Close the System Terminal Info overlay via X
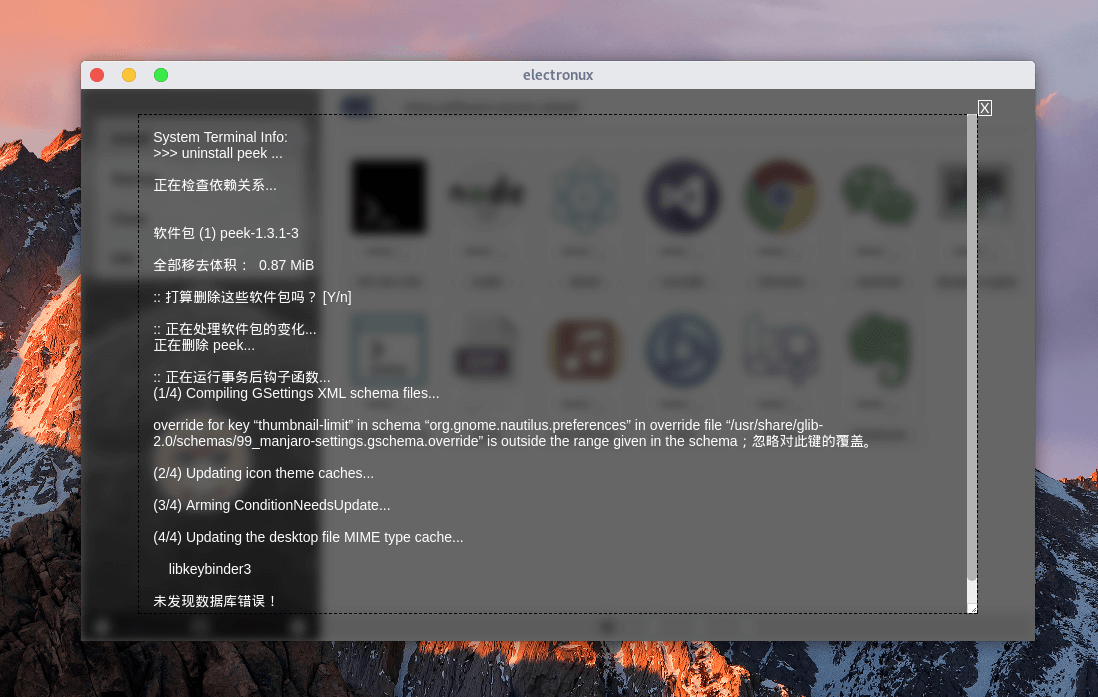The width and height of the screenshot is (1098, 697). tap(984, 107)
